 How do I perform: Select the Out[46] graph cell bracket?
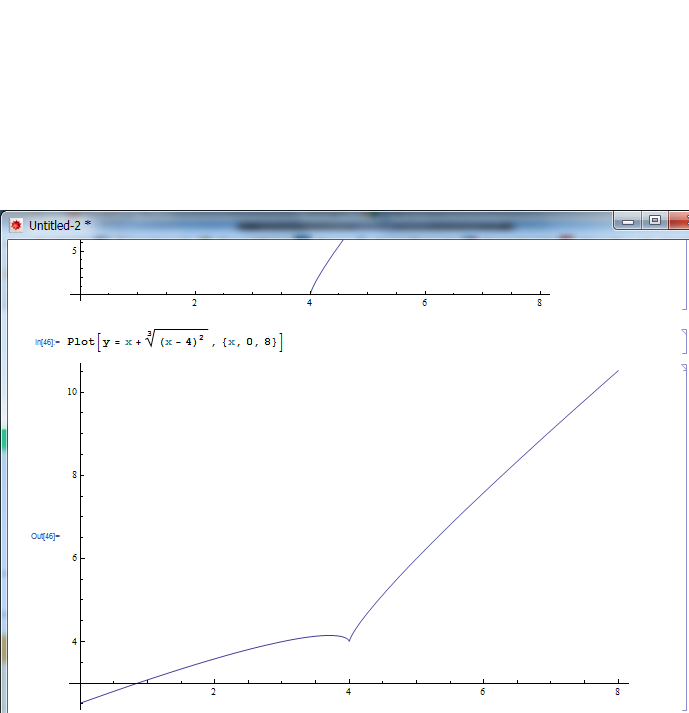[x=684, y=540]
